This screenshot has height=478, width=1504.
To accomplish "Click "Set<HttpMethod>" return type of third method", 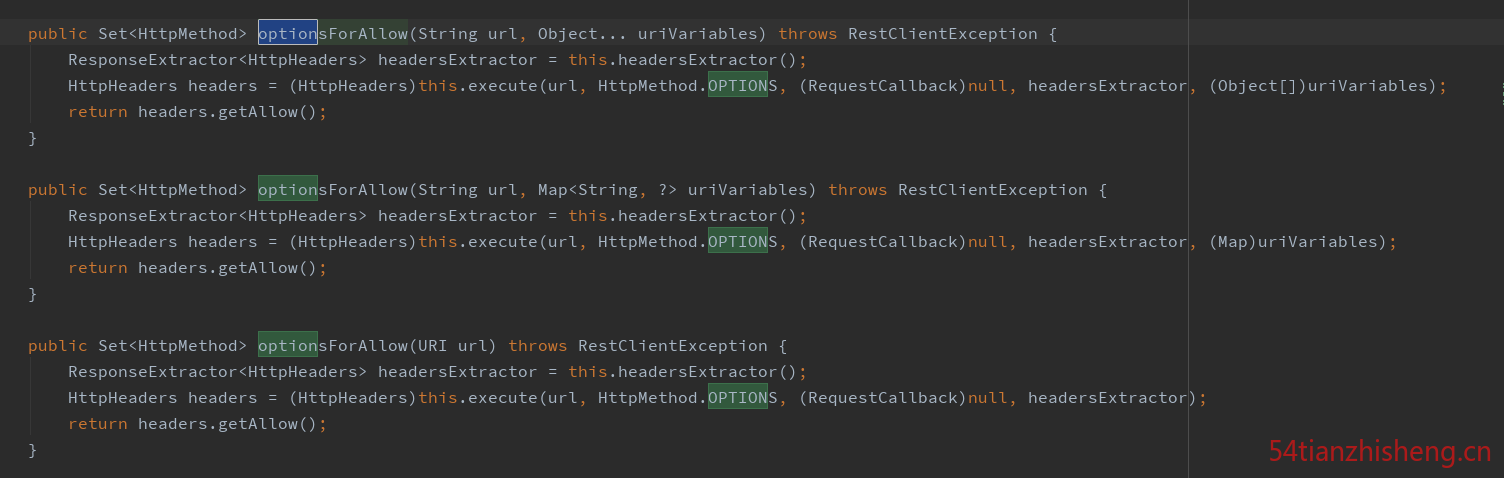I will click(x=172, y=346).
